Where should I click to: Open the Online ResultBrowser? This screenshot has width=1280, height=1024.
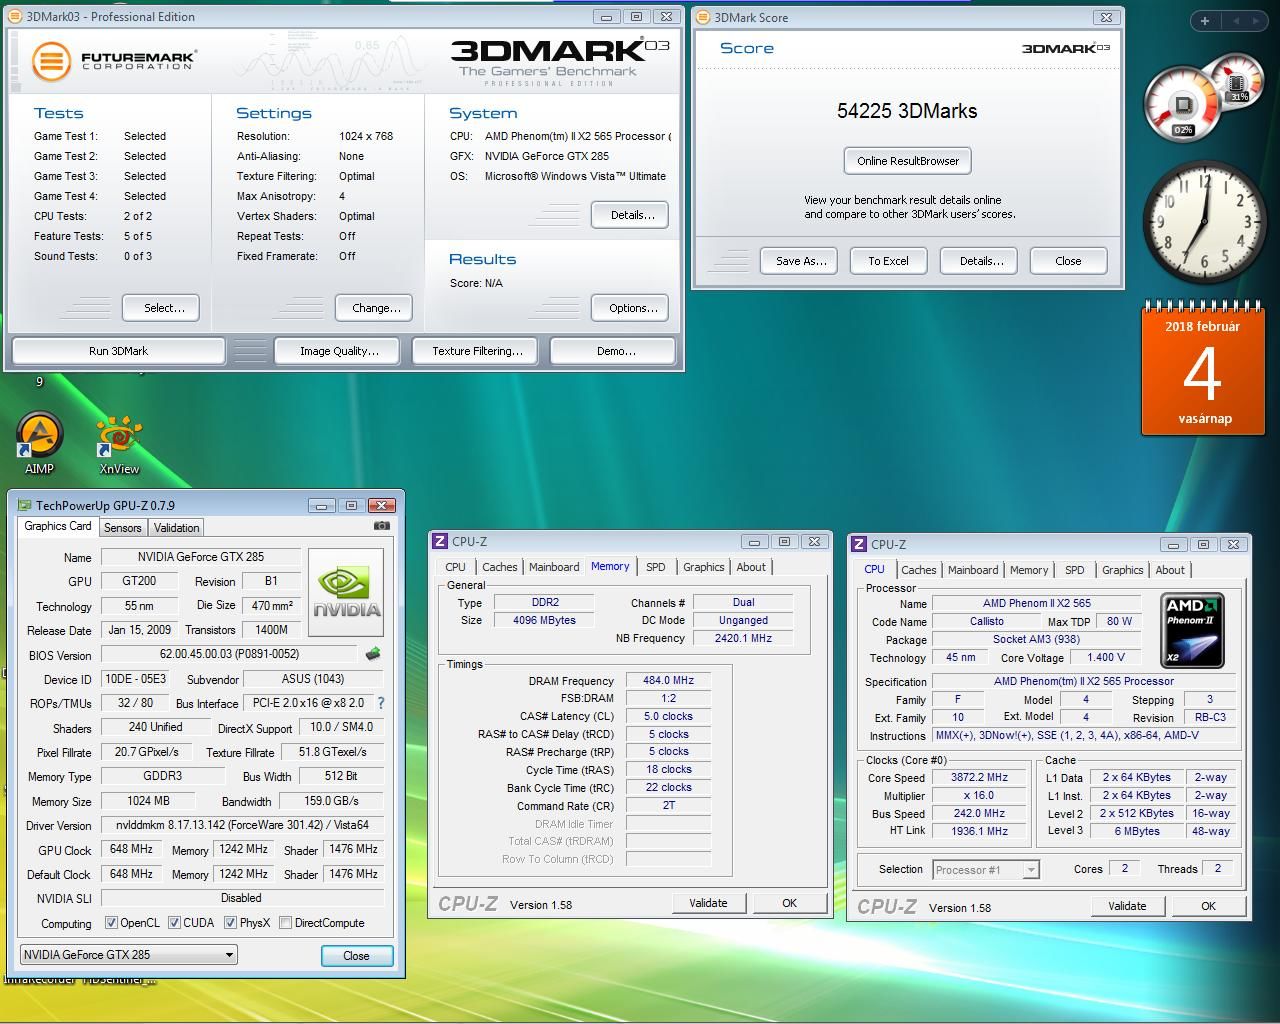908,161
